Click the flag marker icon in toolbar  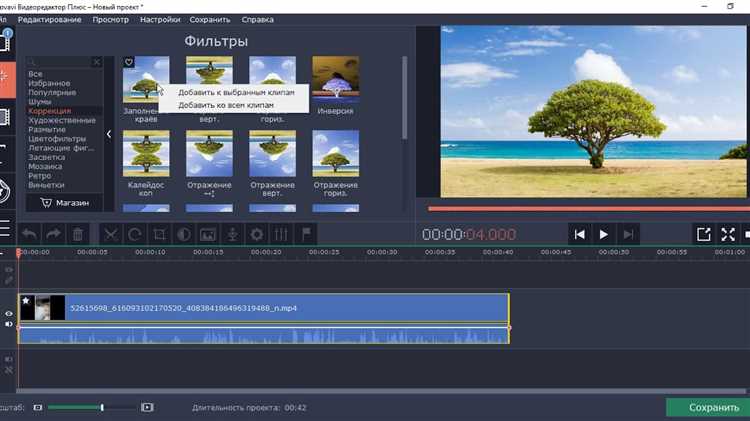coord(306,234)
